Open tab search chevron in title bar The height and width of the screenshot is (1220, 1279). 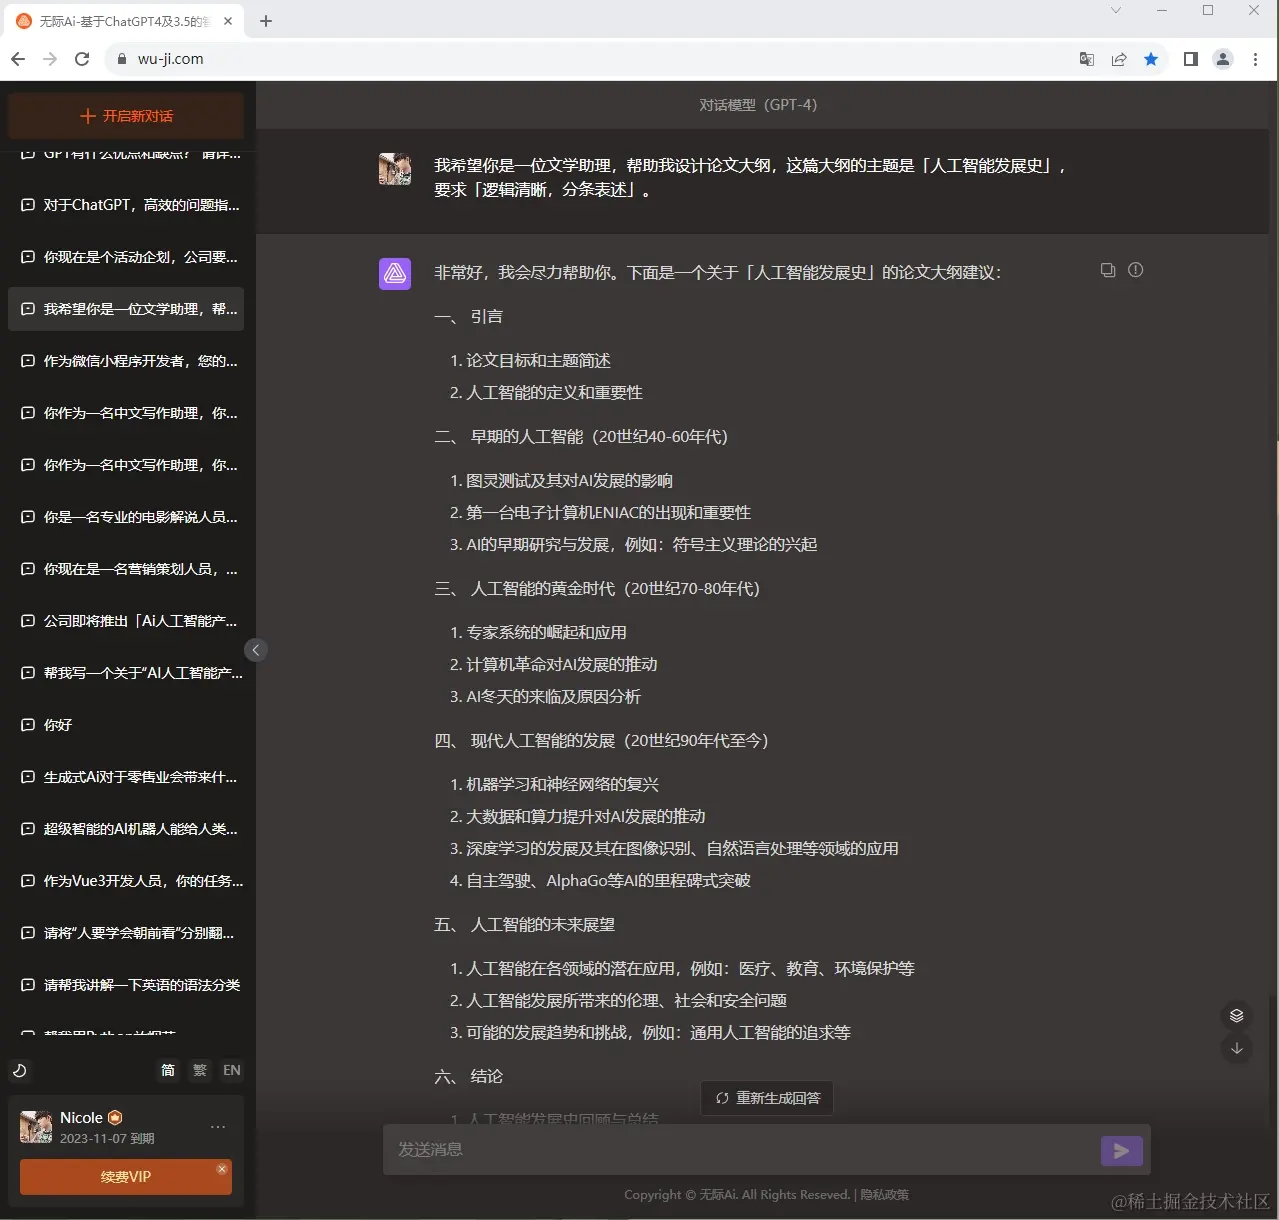1116,11
